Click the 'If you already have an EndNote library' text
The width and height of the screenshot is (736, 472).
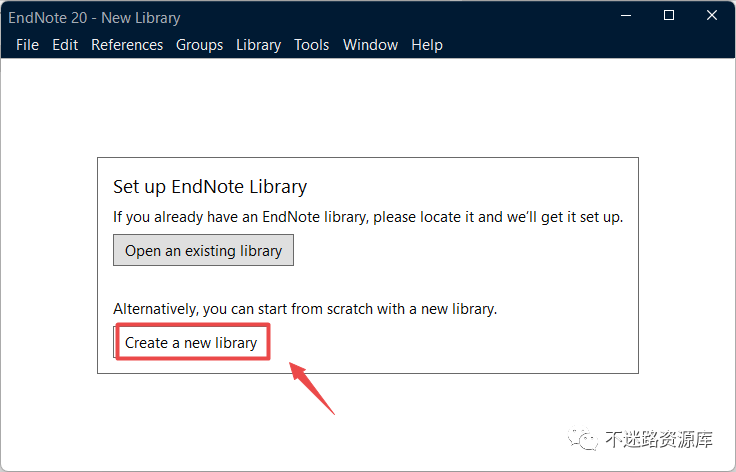(368, 217)
